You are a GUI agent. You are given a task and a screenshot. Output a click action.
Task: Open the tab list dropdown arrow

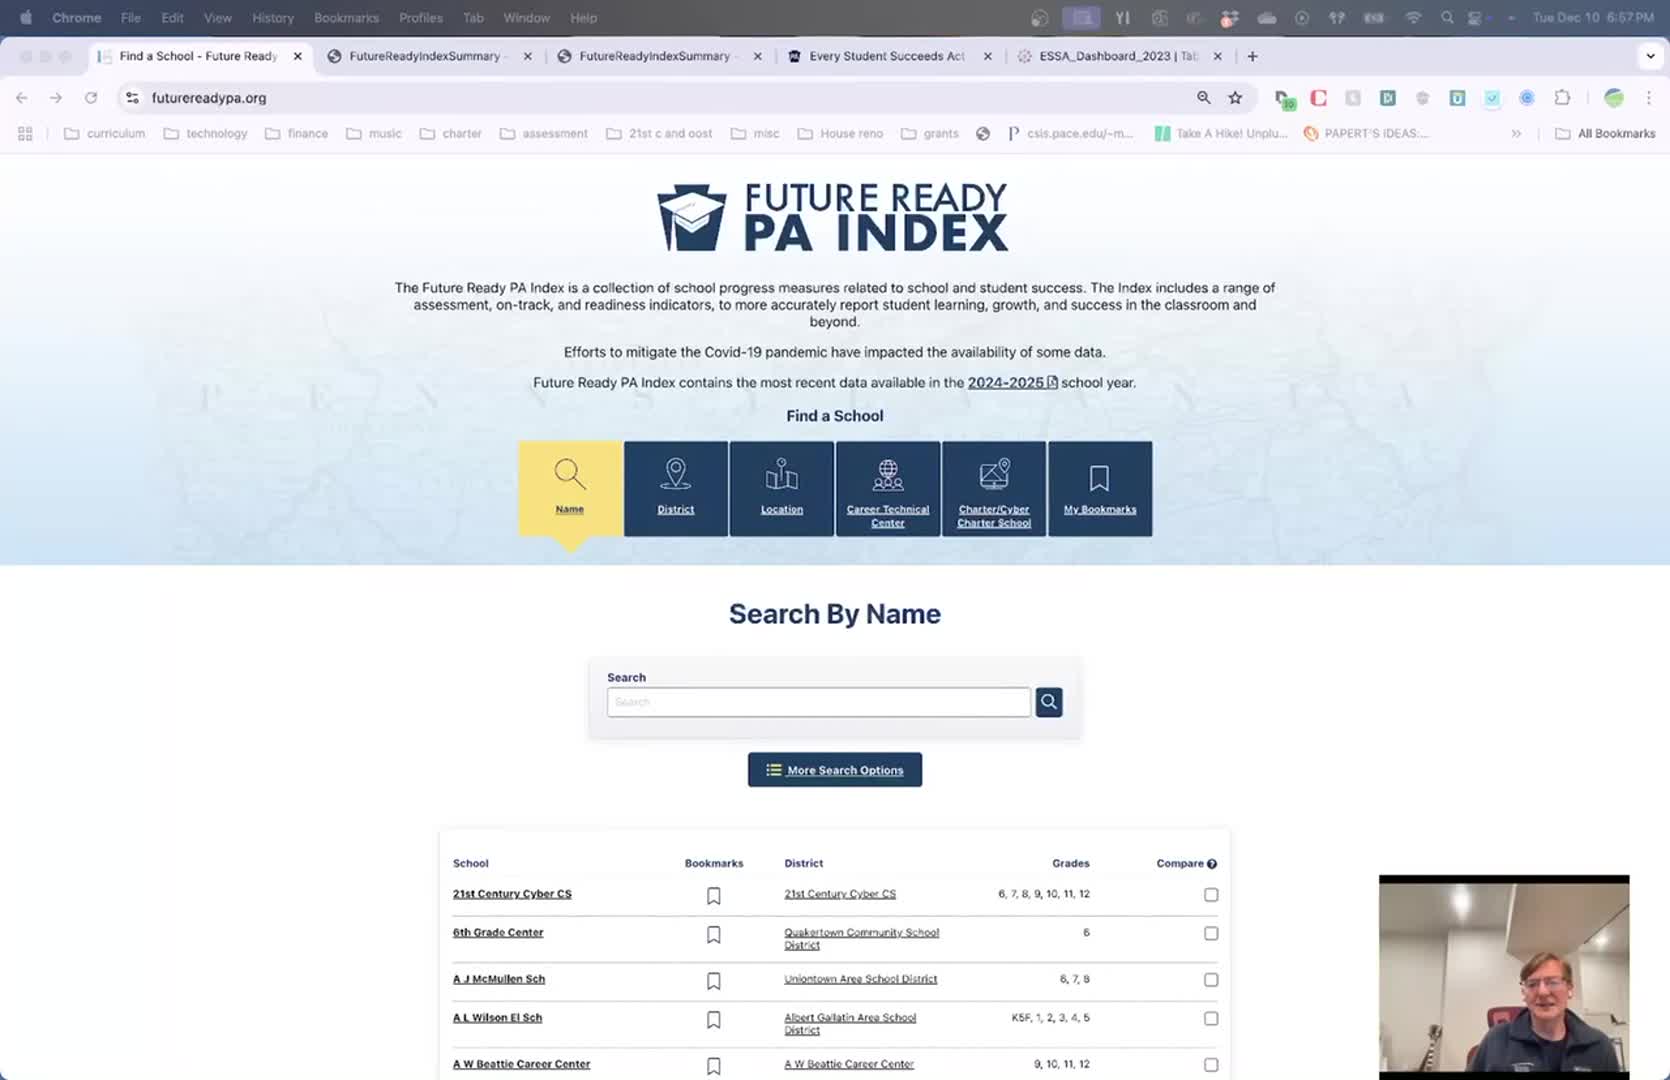(1650, 56)
